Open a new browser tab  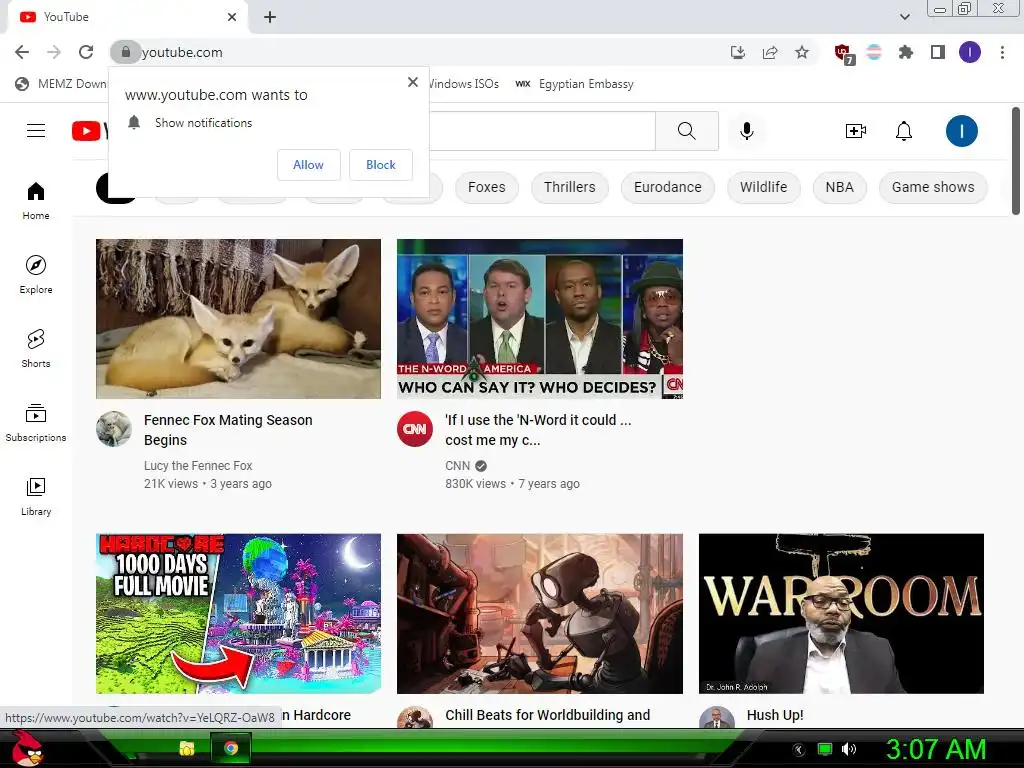pos(270,17)
